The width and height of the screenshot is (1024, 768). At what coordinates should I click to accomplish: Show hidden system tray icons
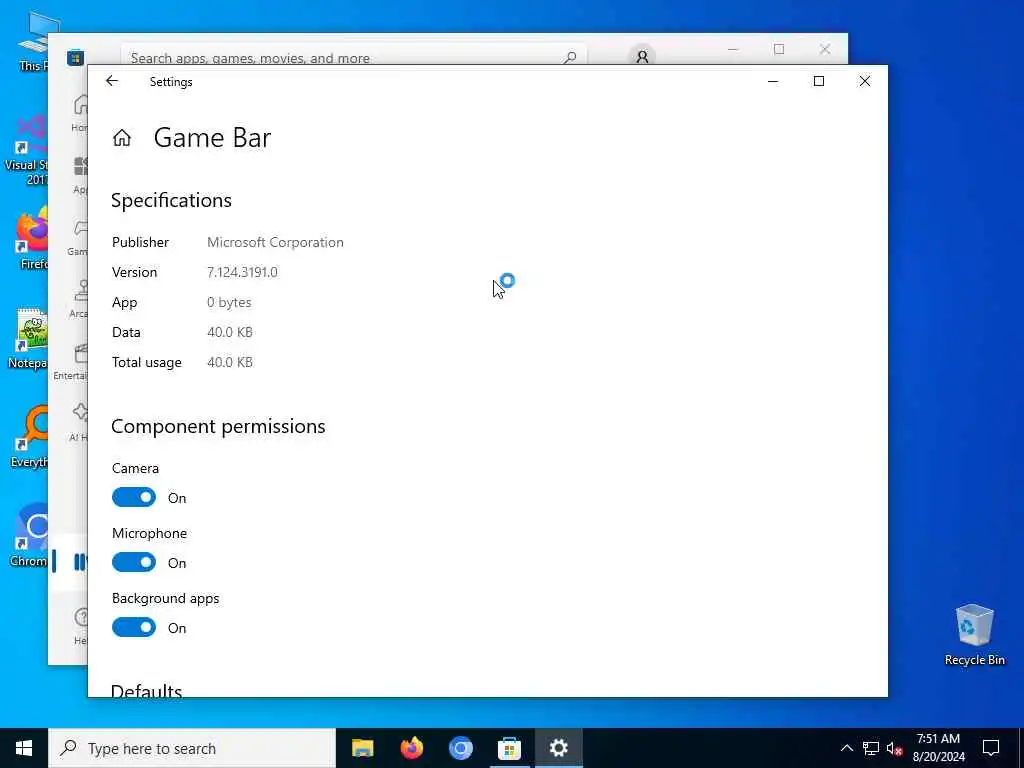[x=846, y=748]
